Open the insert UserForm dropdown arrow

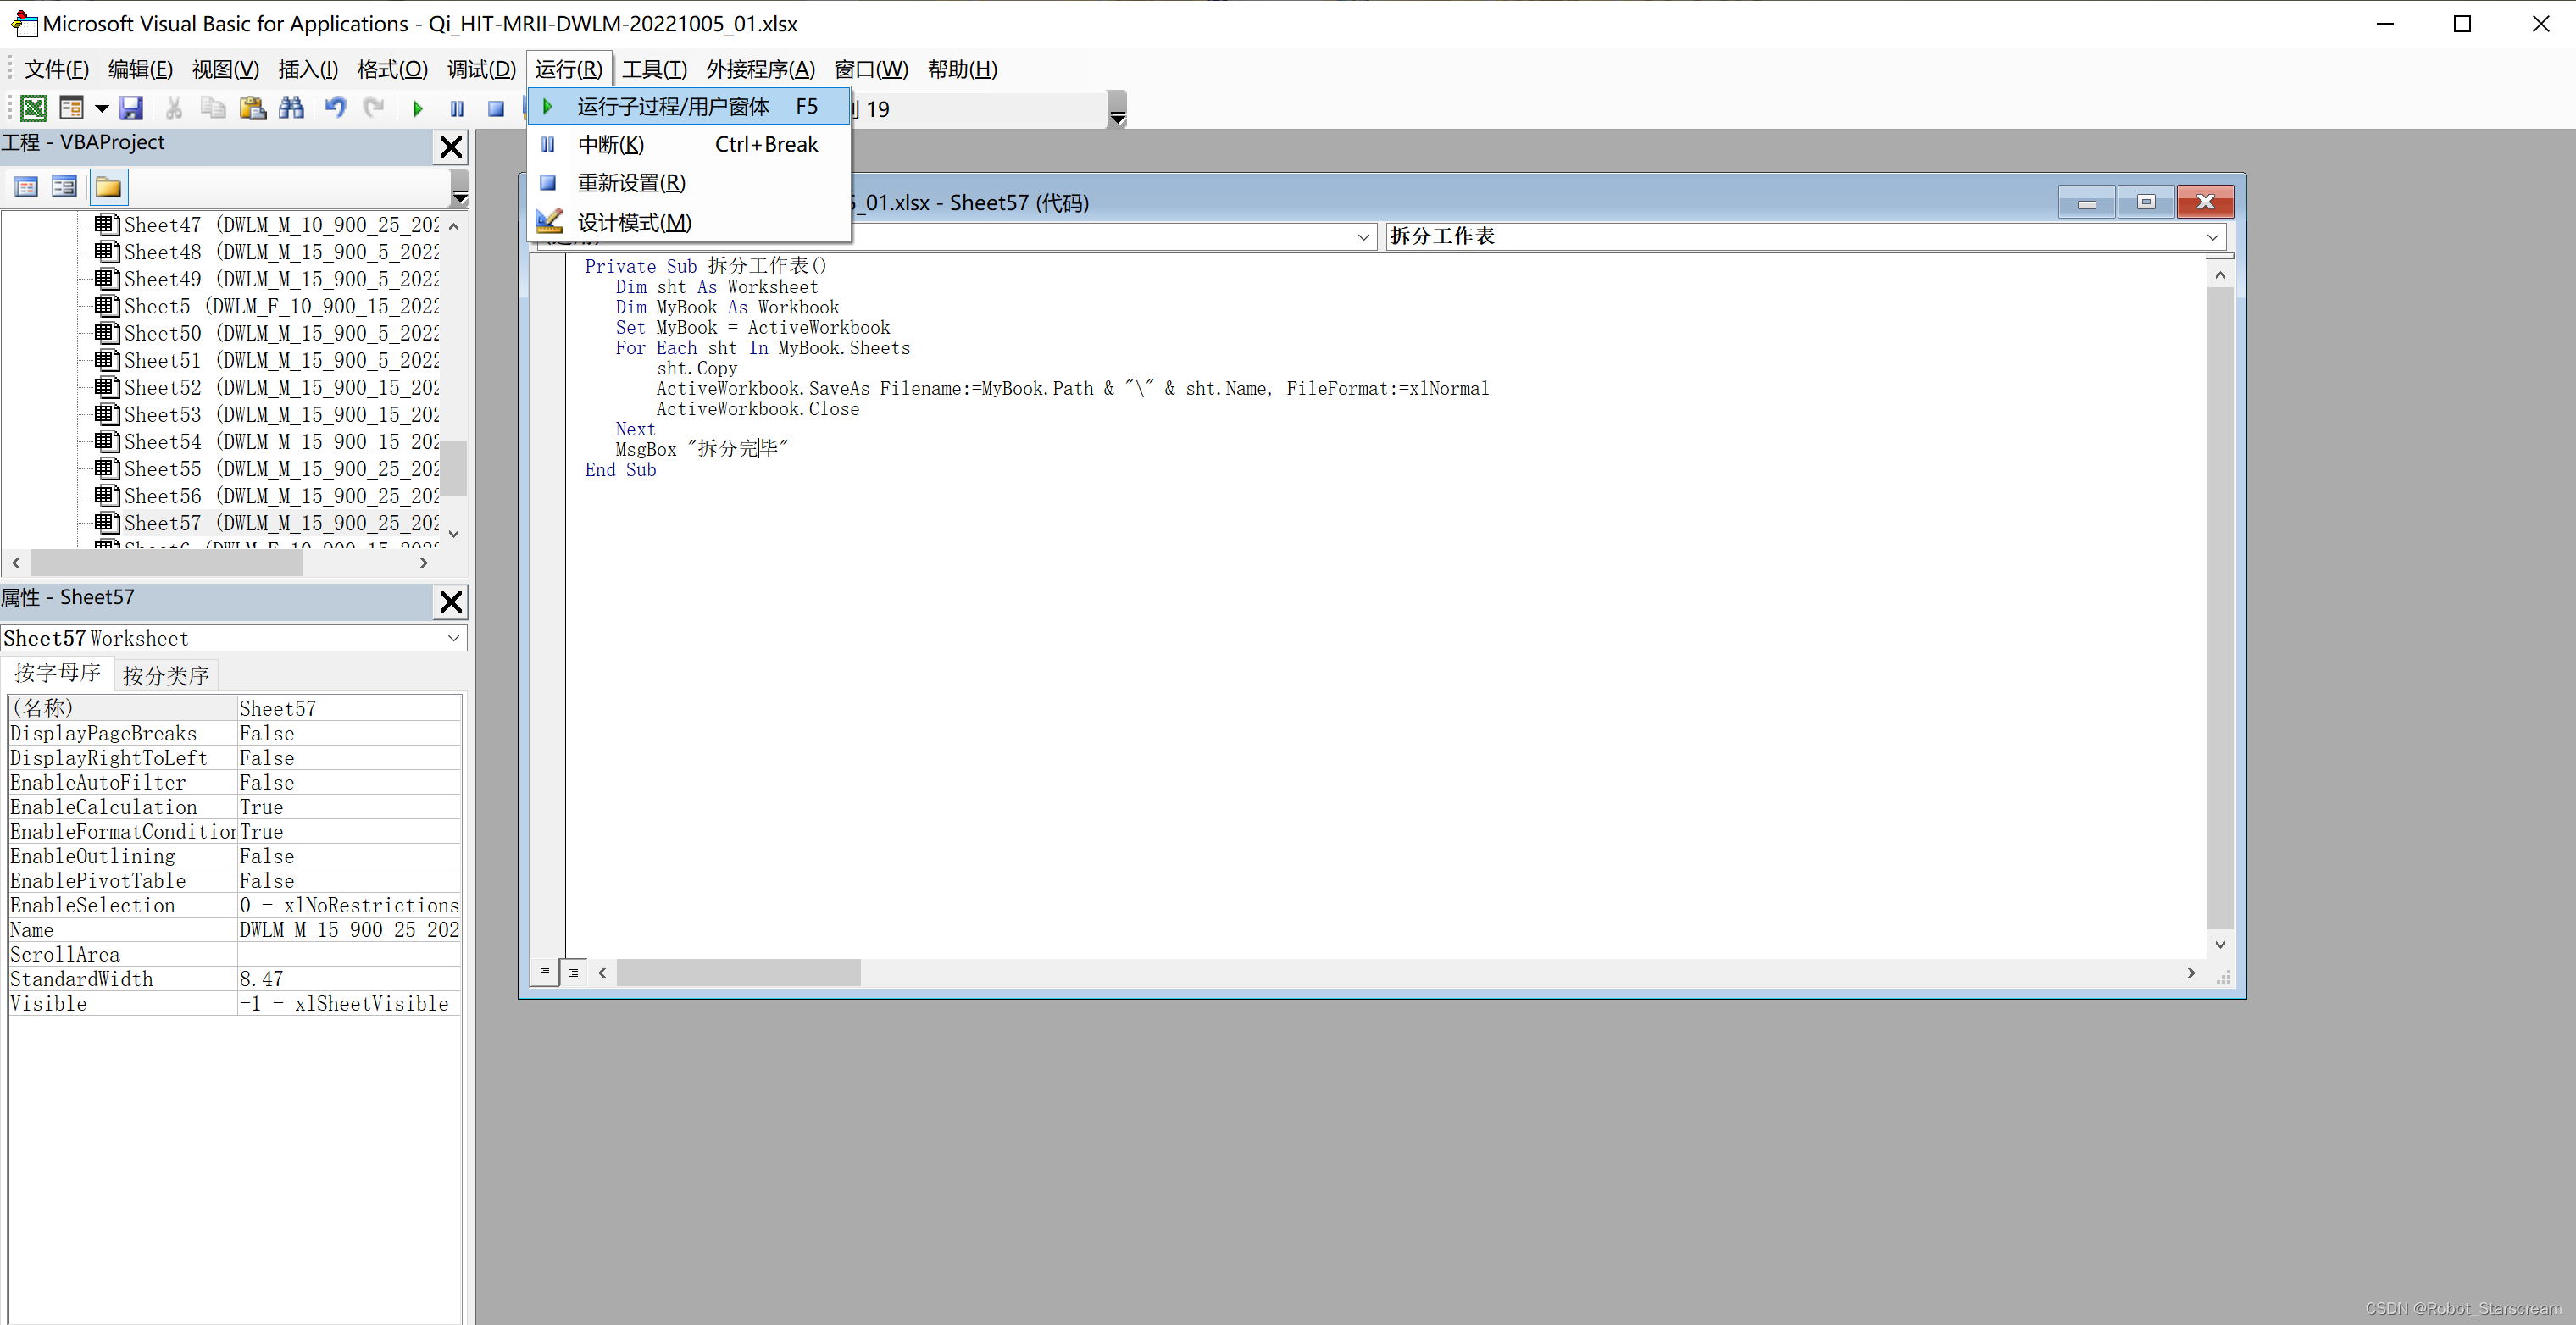(101, 108)
